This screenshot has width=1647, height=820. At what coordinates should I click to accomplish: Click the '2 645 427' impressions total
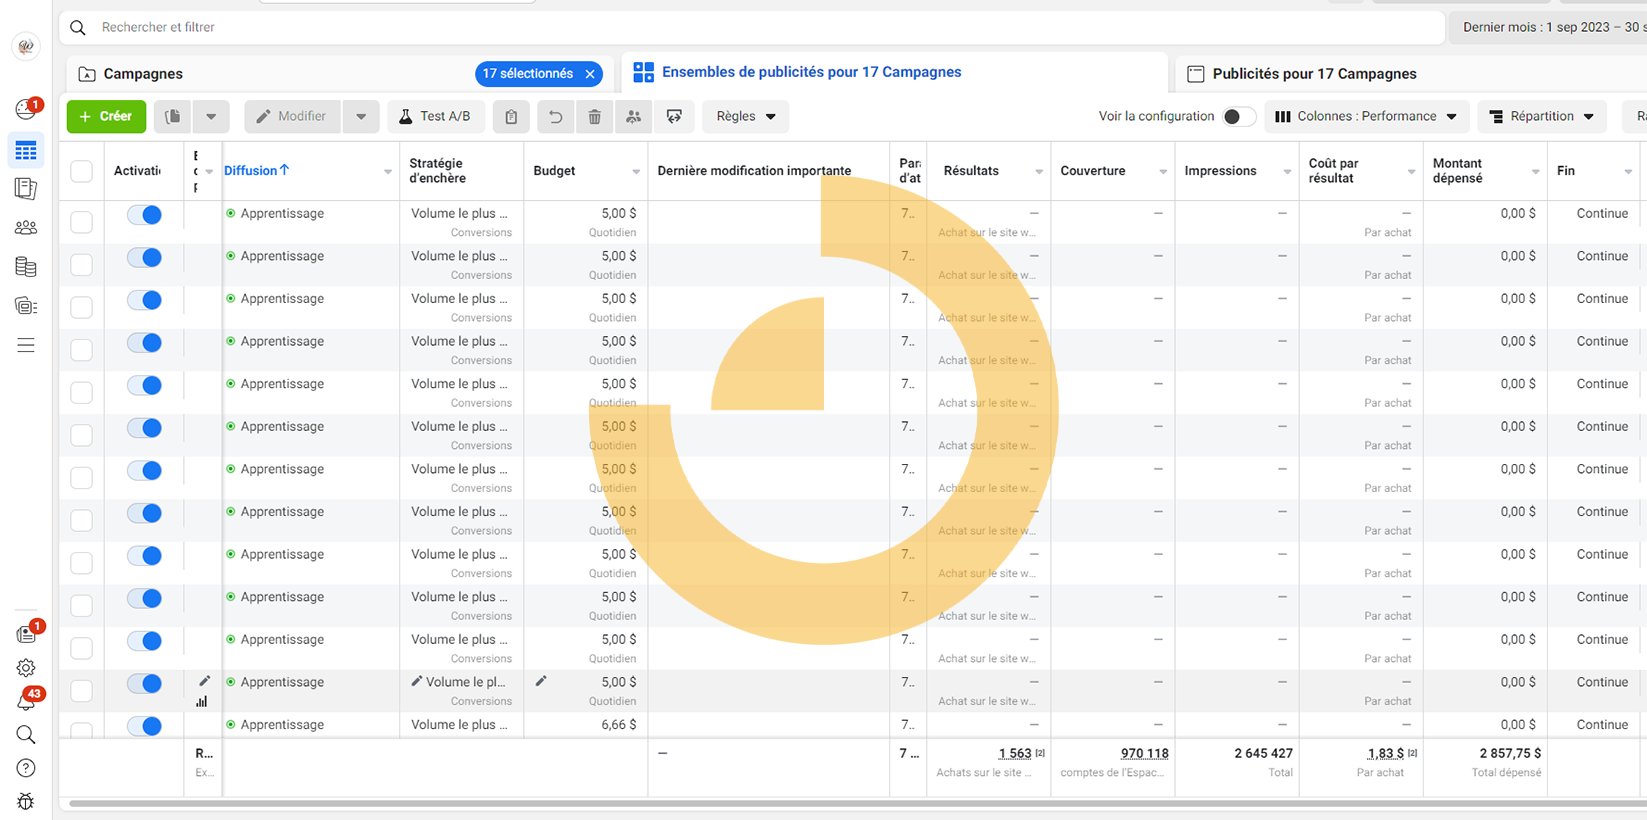point(1263,753)
